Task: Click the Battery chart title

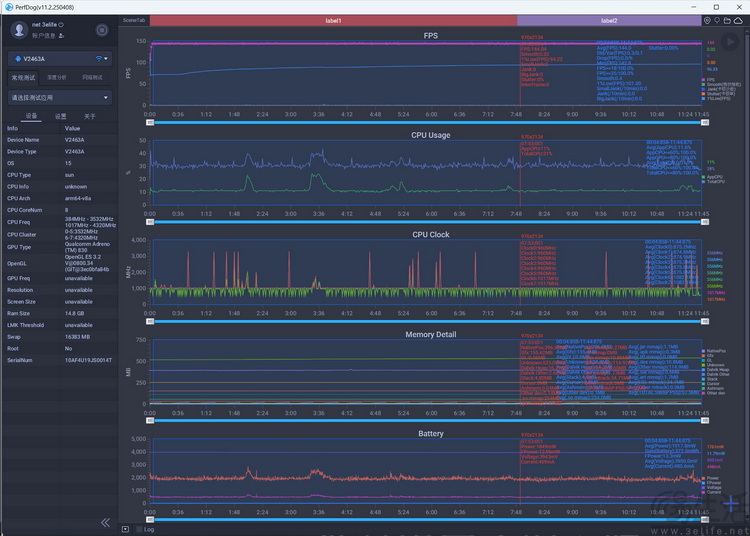Action: pos(430,434)
